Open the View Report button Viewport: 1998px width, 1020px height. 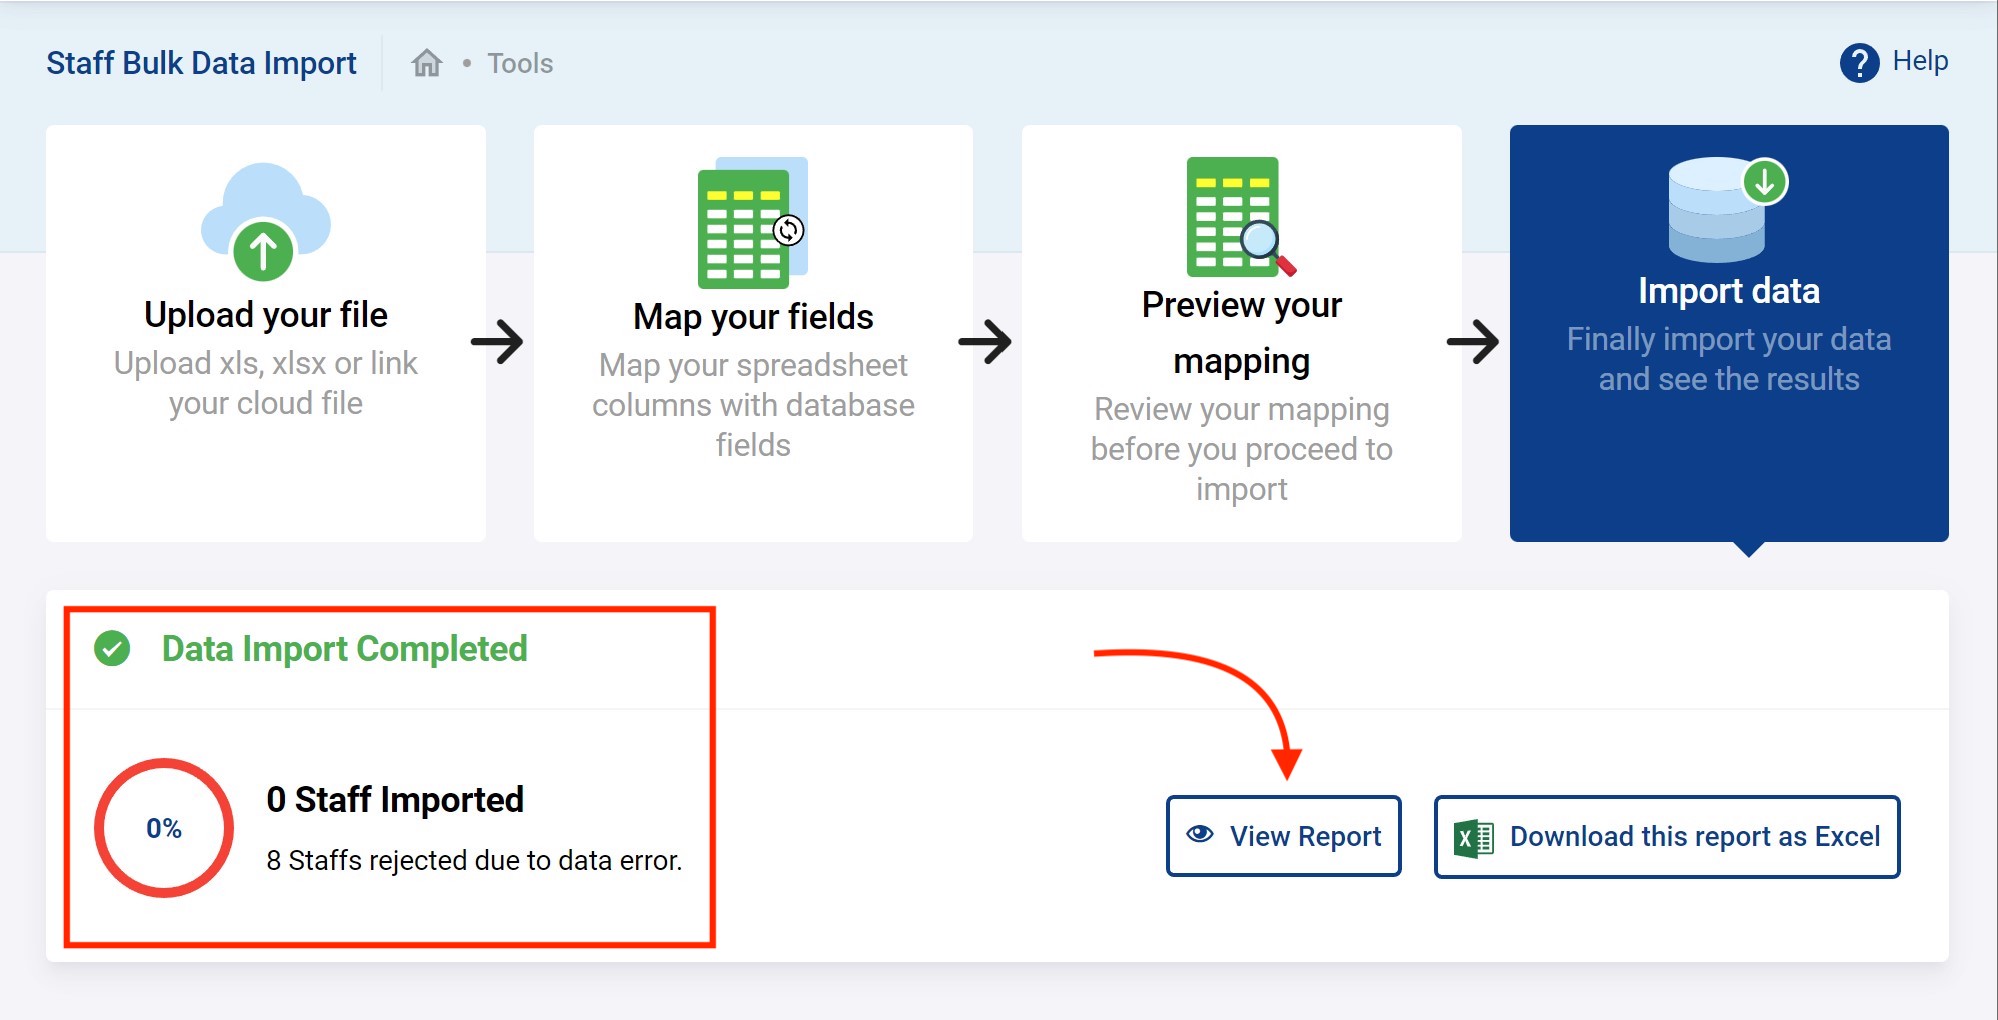(1284, 836)
